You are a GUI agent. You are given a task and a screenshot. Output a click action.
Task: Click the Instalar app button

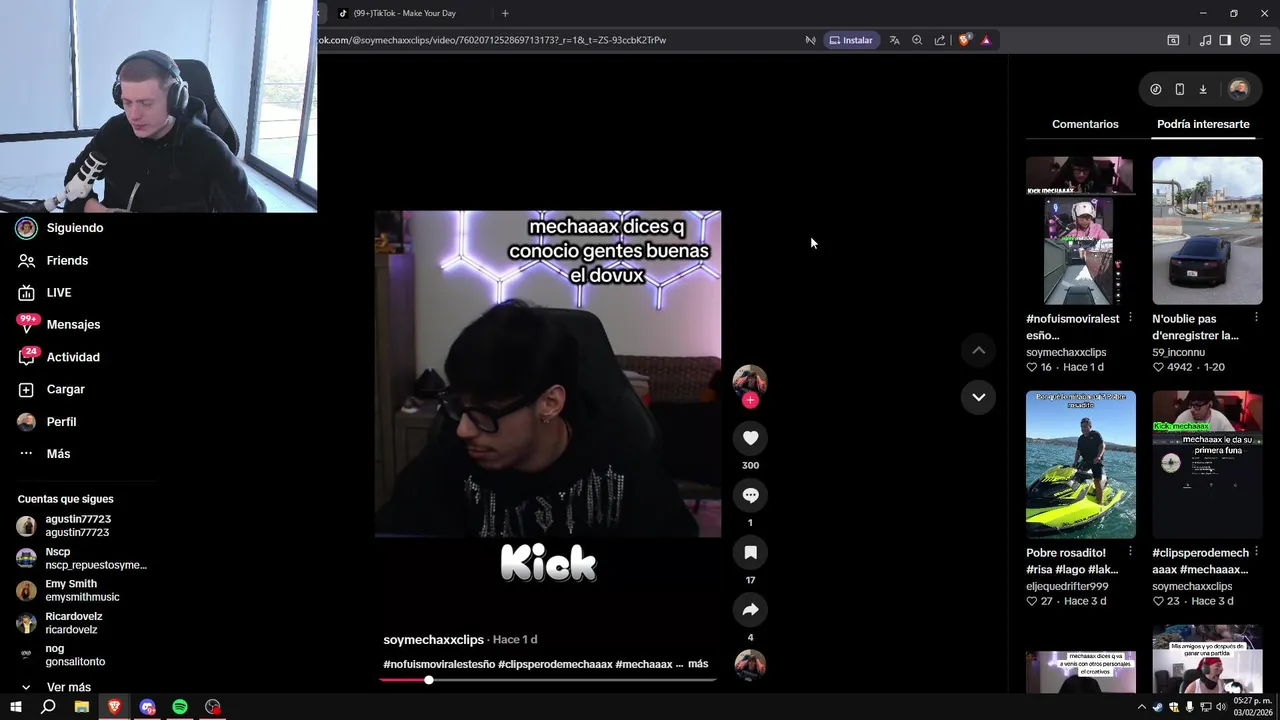pyautogui.click(x=851, y=40)
